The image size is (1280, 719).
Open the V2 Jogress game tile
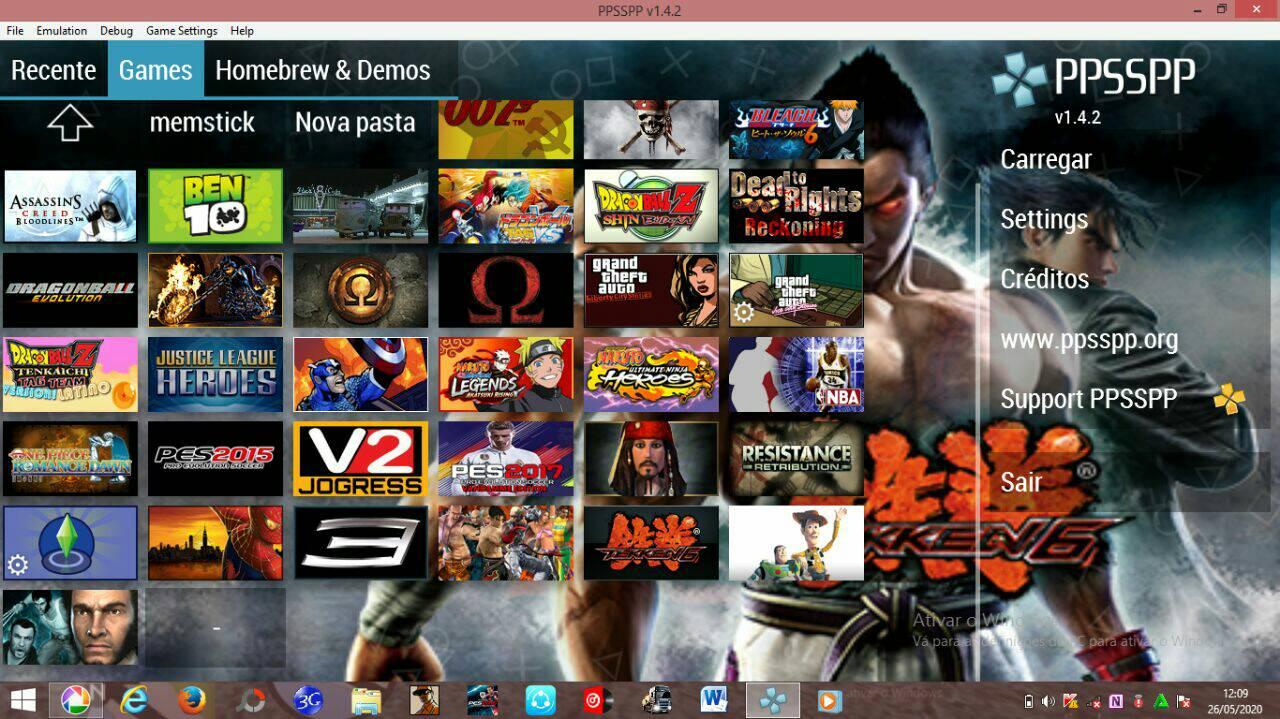click(360, 459)
